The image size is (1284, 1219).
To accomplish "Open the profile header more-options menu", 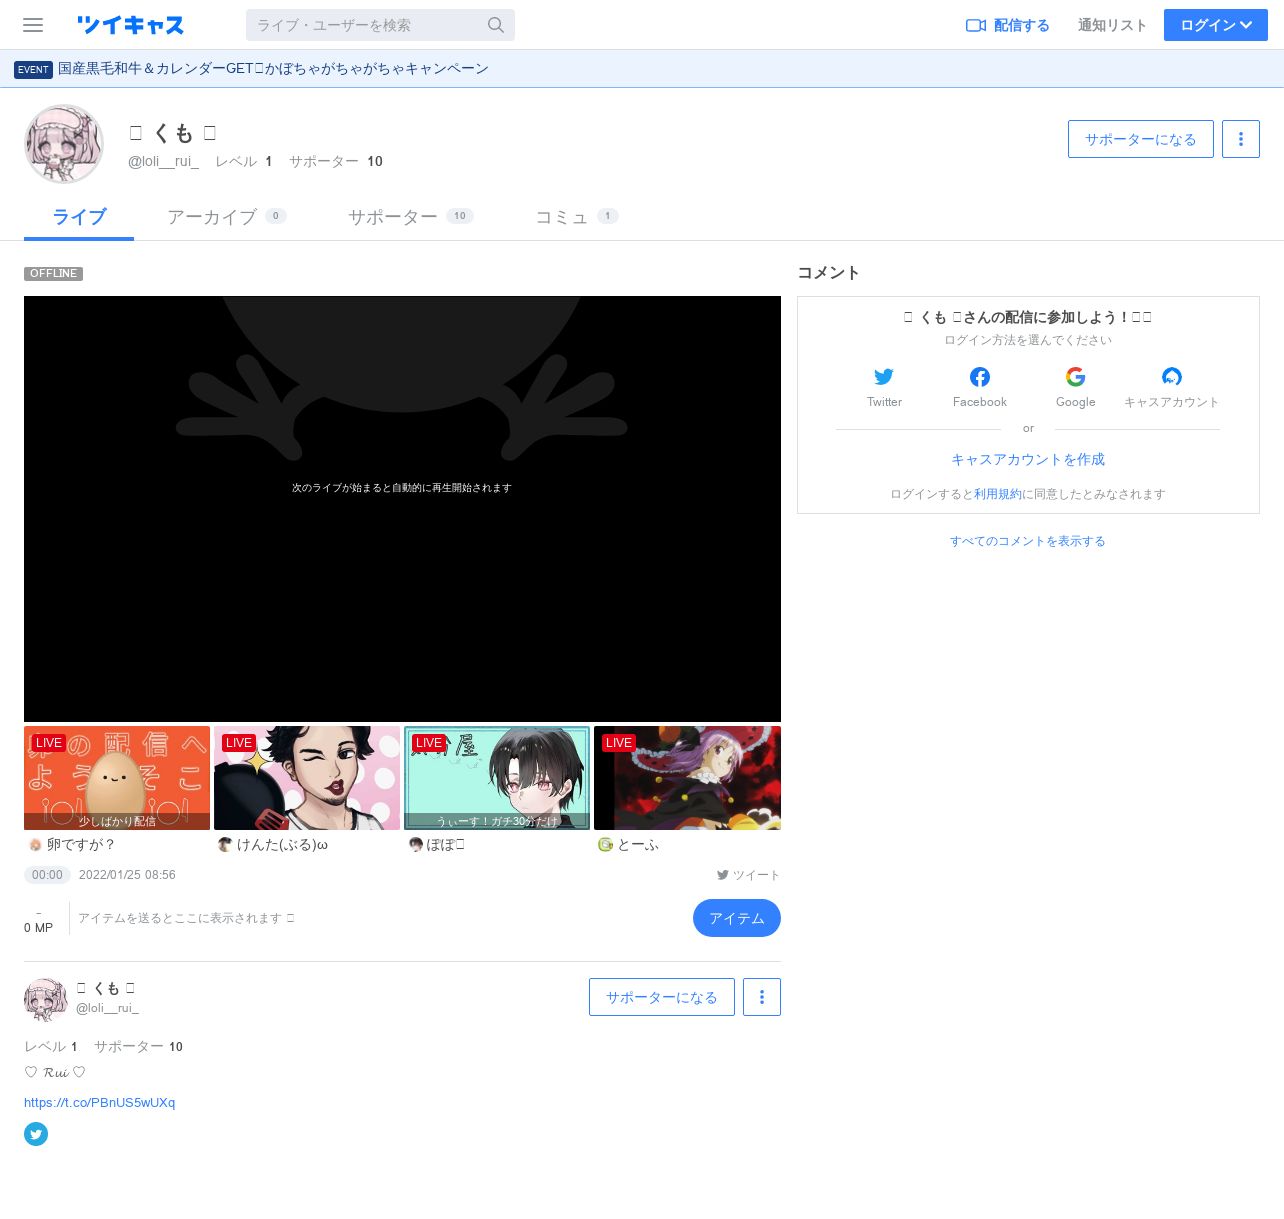I will [1241, 139].
